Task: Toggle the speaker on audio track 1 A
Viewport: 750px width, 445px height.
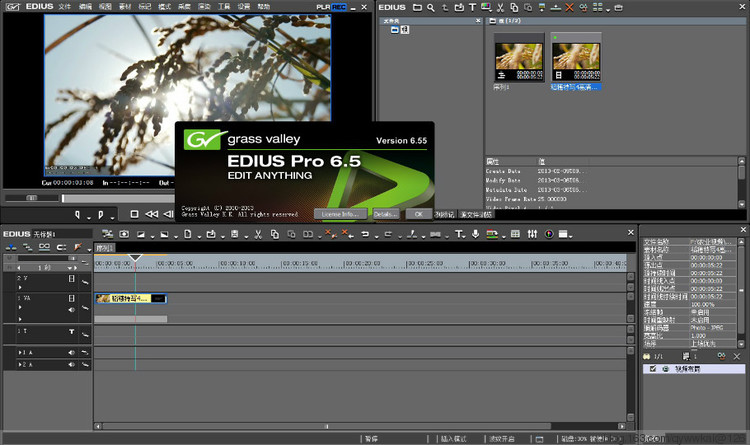Action: (x=71, y=353)
